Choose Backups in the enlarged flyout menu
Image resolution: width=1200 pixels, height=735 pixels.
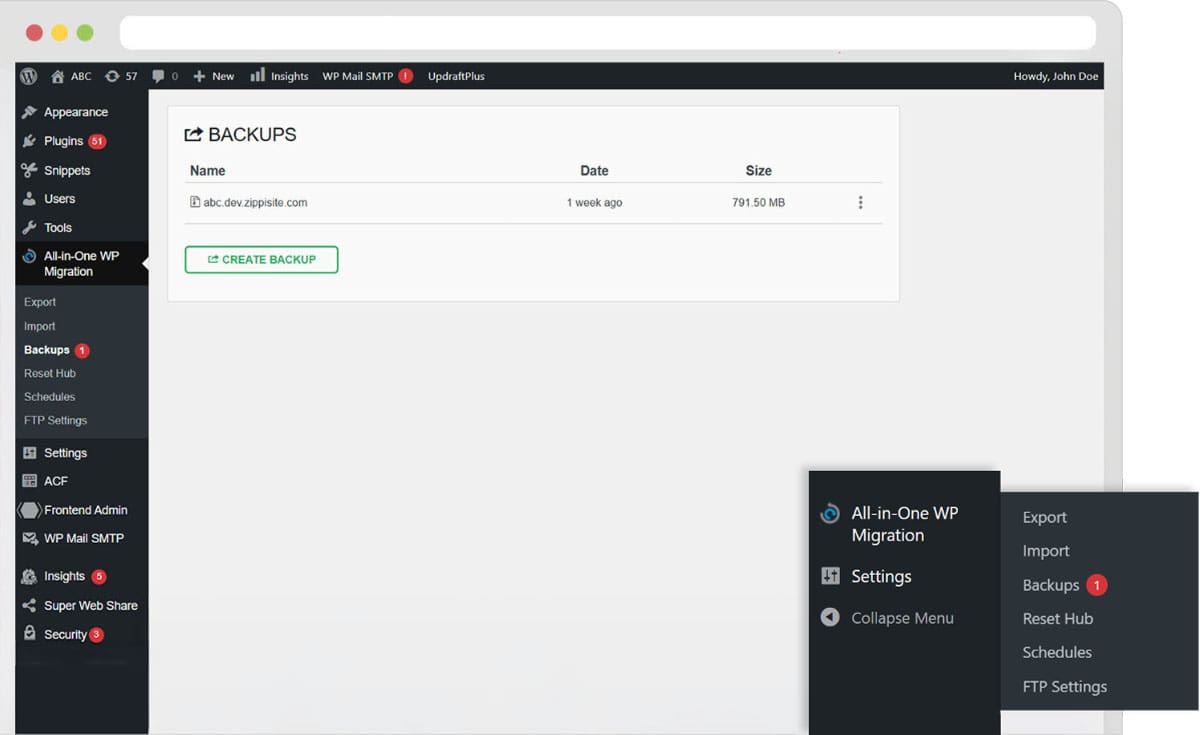tap(1050, 585)
